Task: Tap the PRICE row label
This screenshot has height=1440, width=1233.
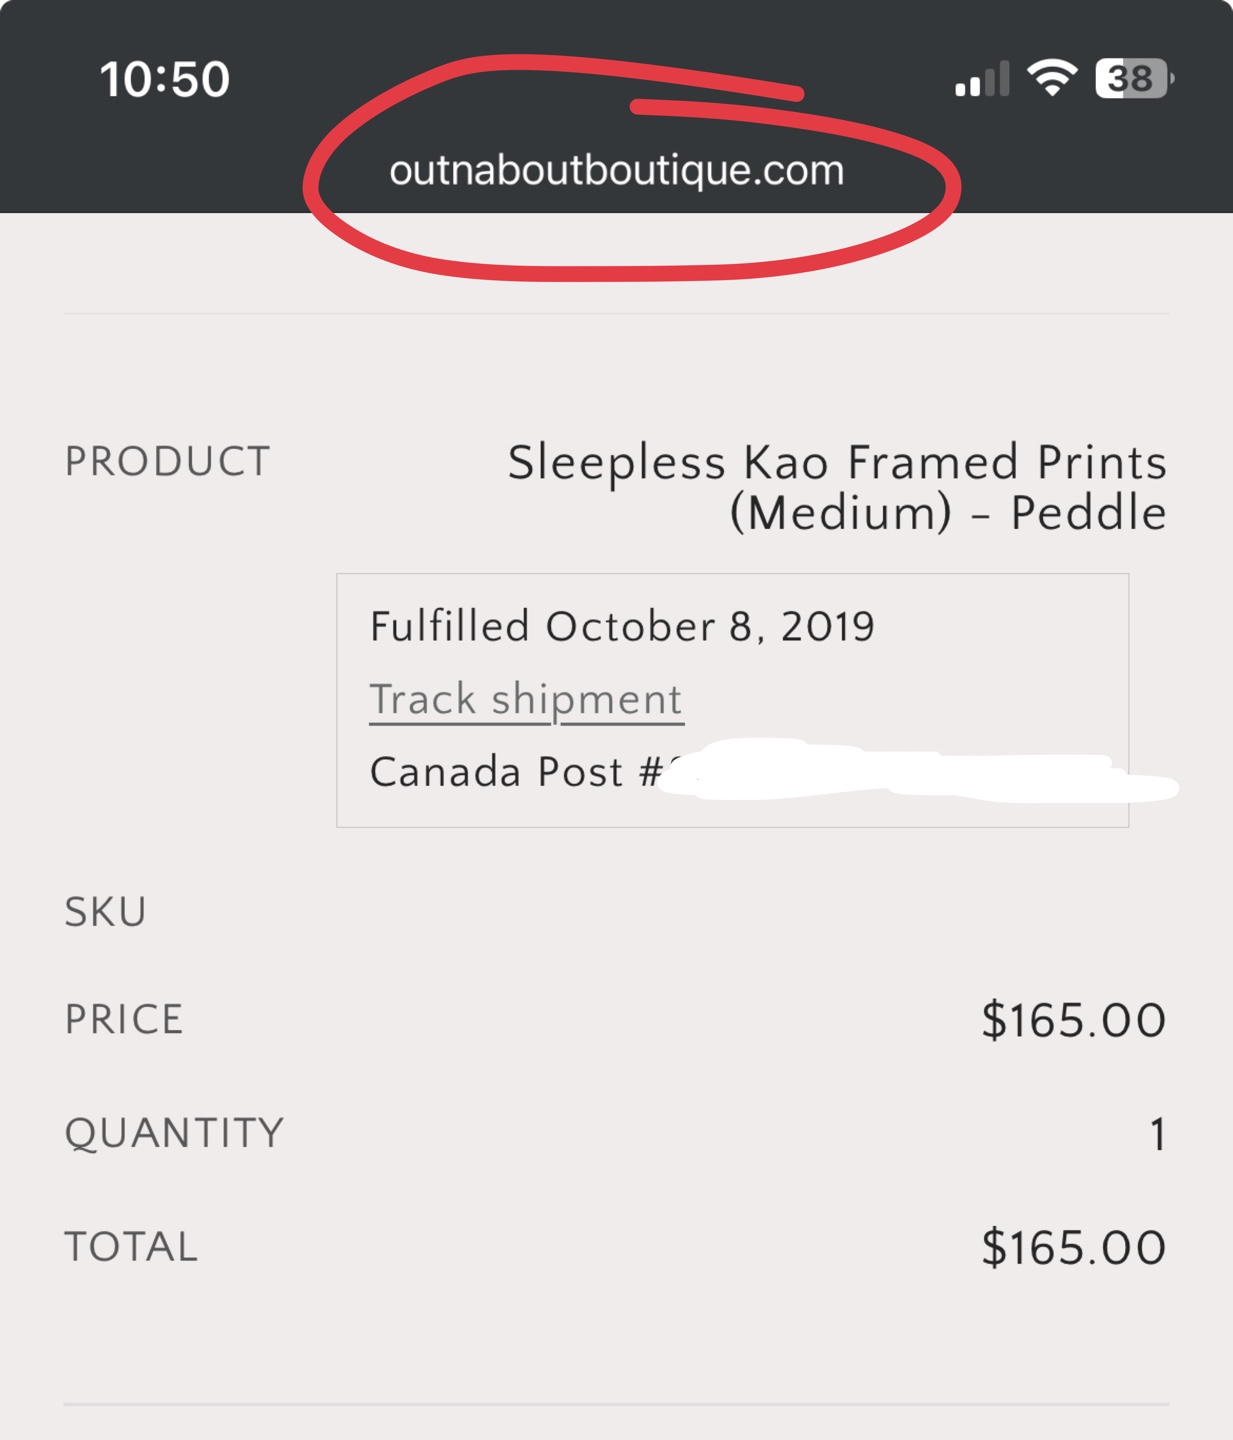Action: [x=124, y=1020]
